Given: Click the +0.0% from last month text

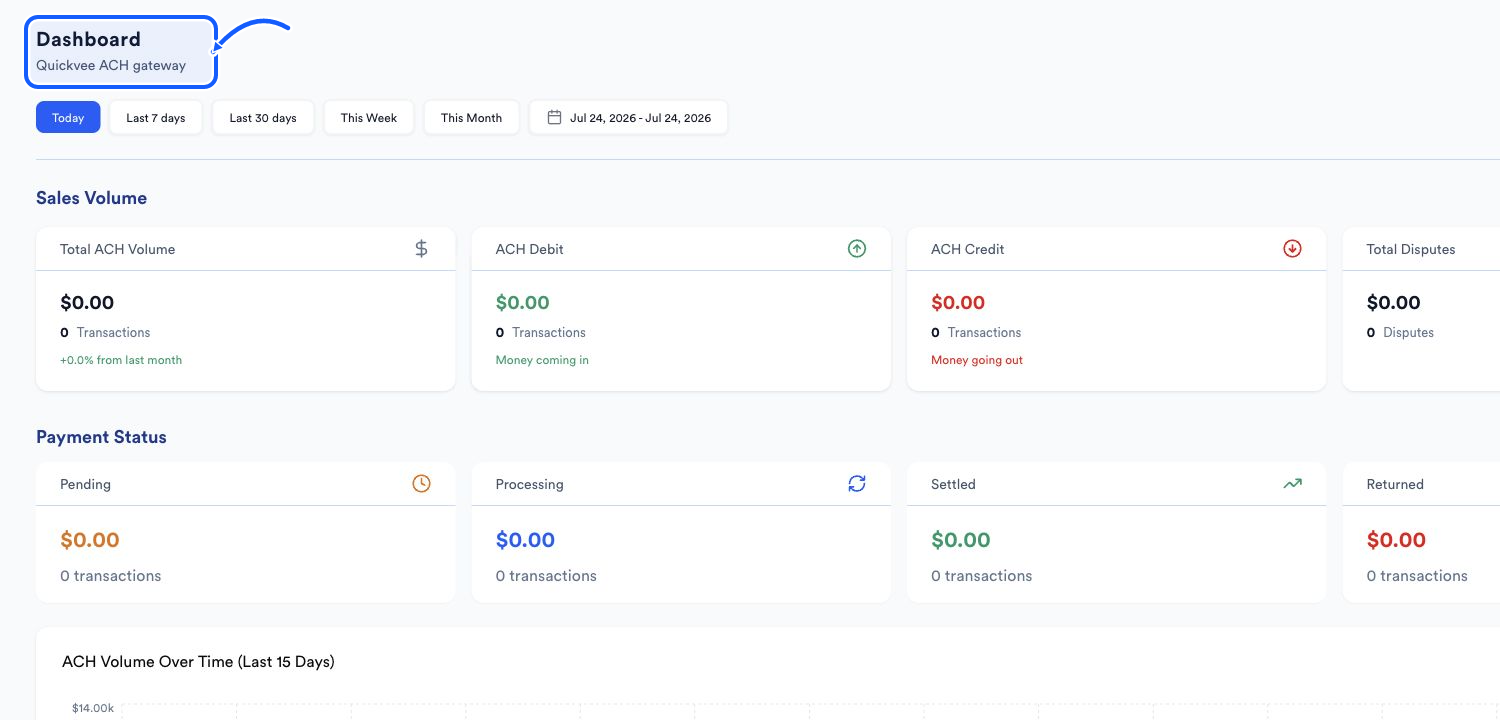Looking at the screenshot, I should click(x=121, y=360).
